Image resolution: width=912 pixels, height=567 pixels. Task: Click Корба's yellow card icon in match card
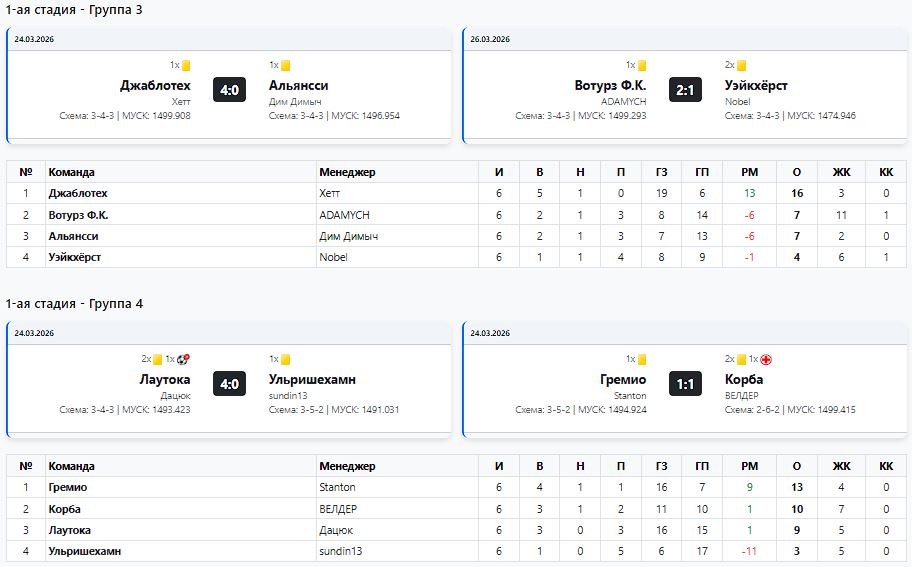742,360
